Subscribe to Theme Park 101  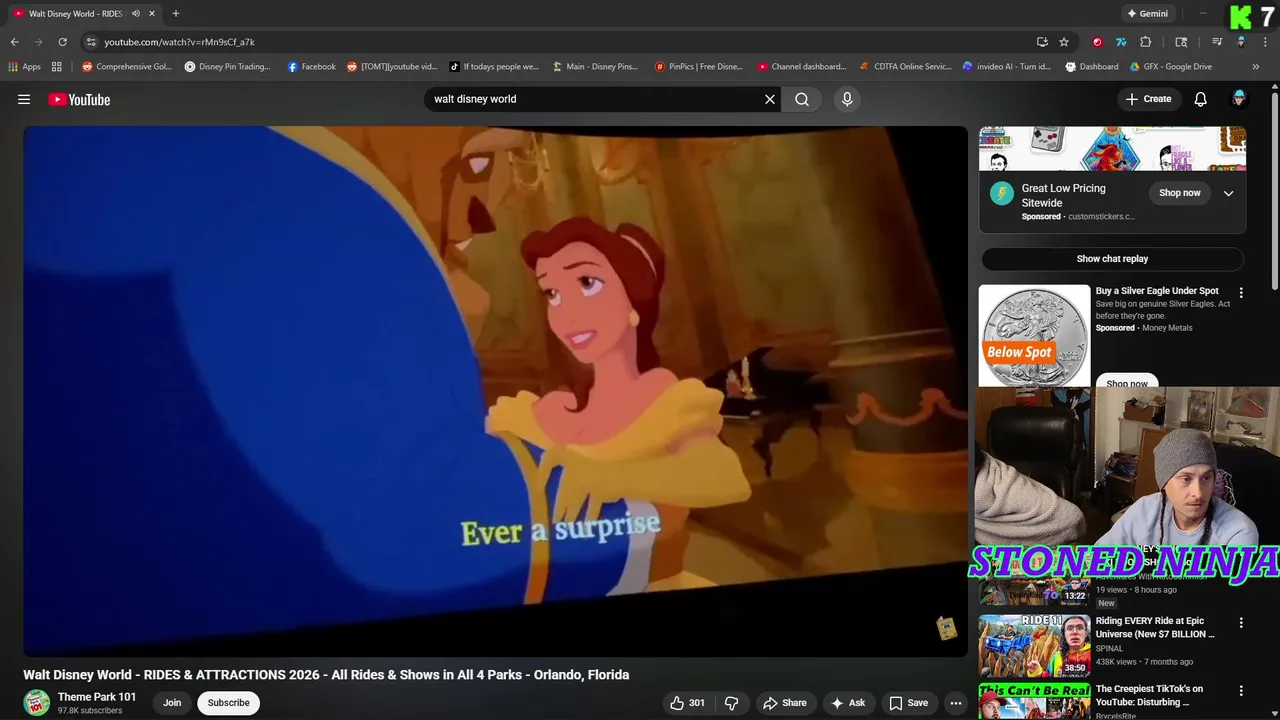coord(228,703)
